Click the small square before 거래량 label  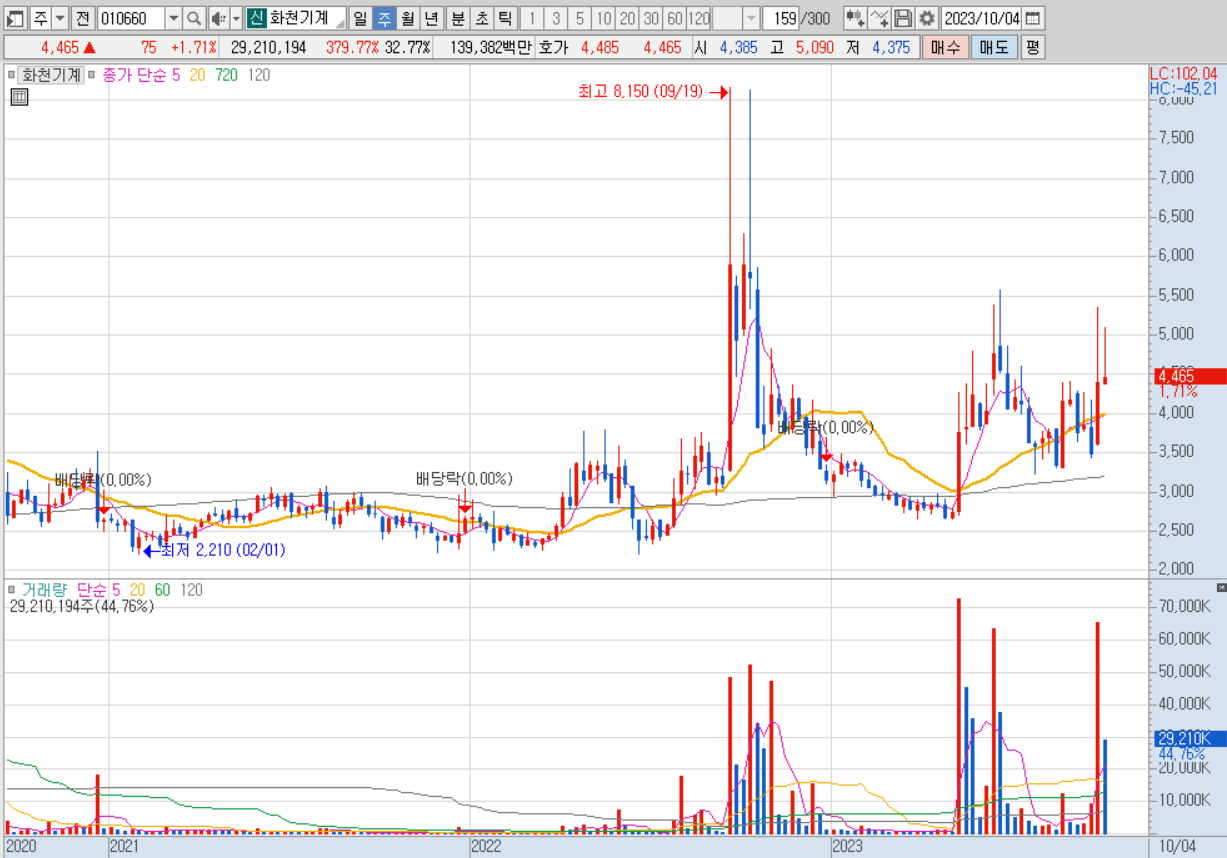point(12,590)
